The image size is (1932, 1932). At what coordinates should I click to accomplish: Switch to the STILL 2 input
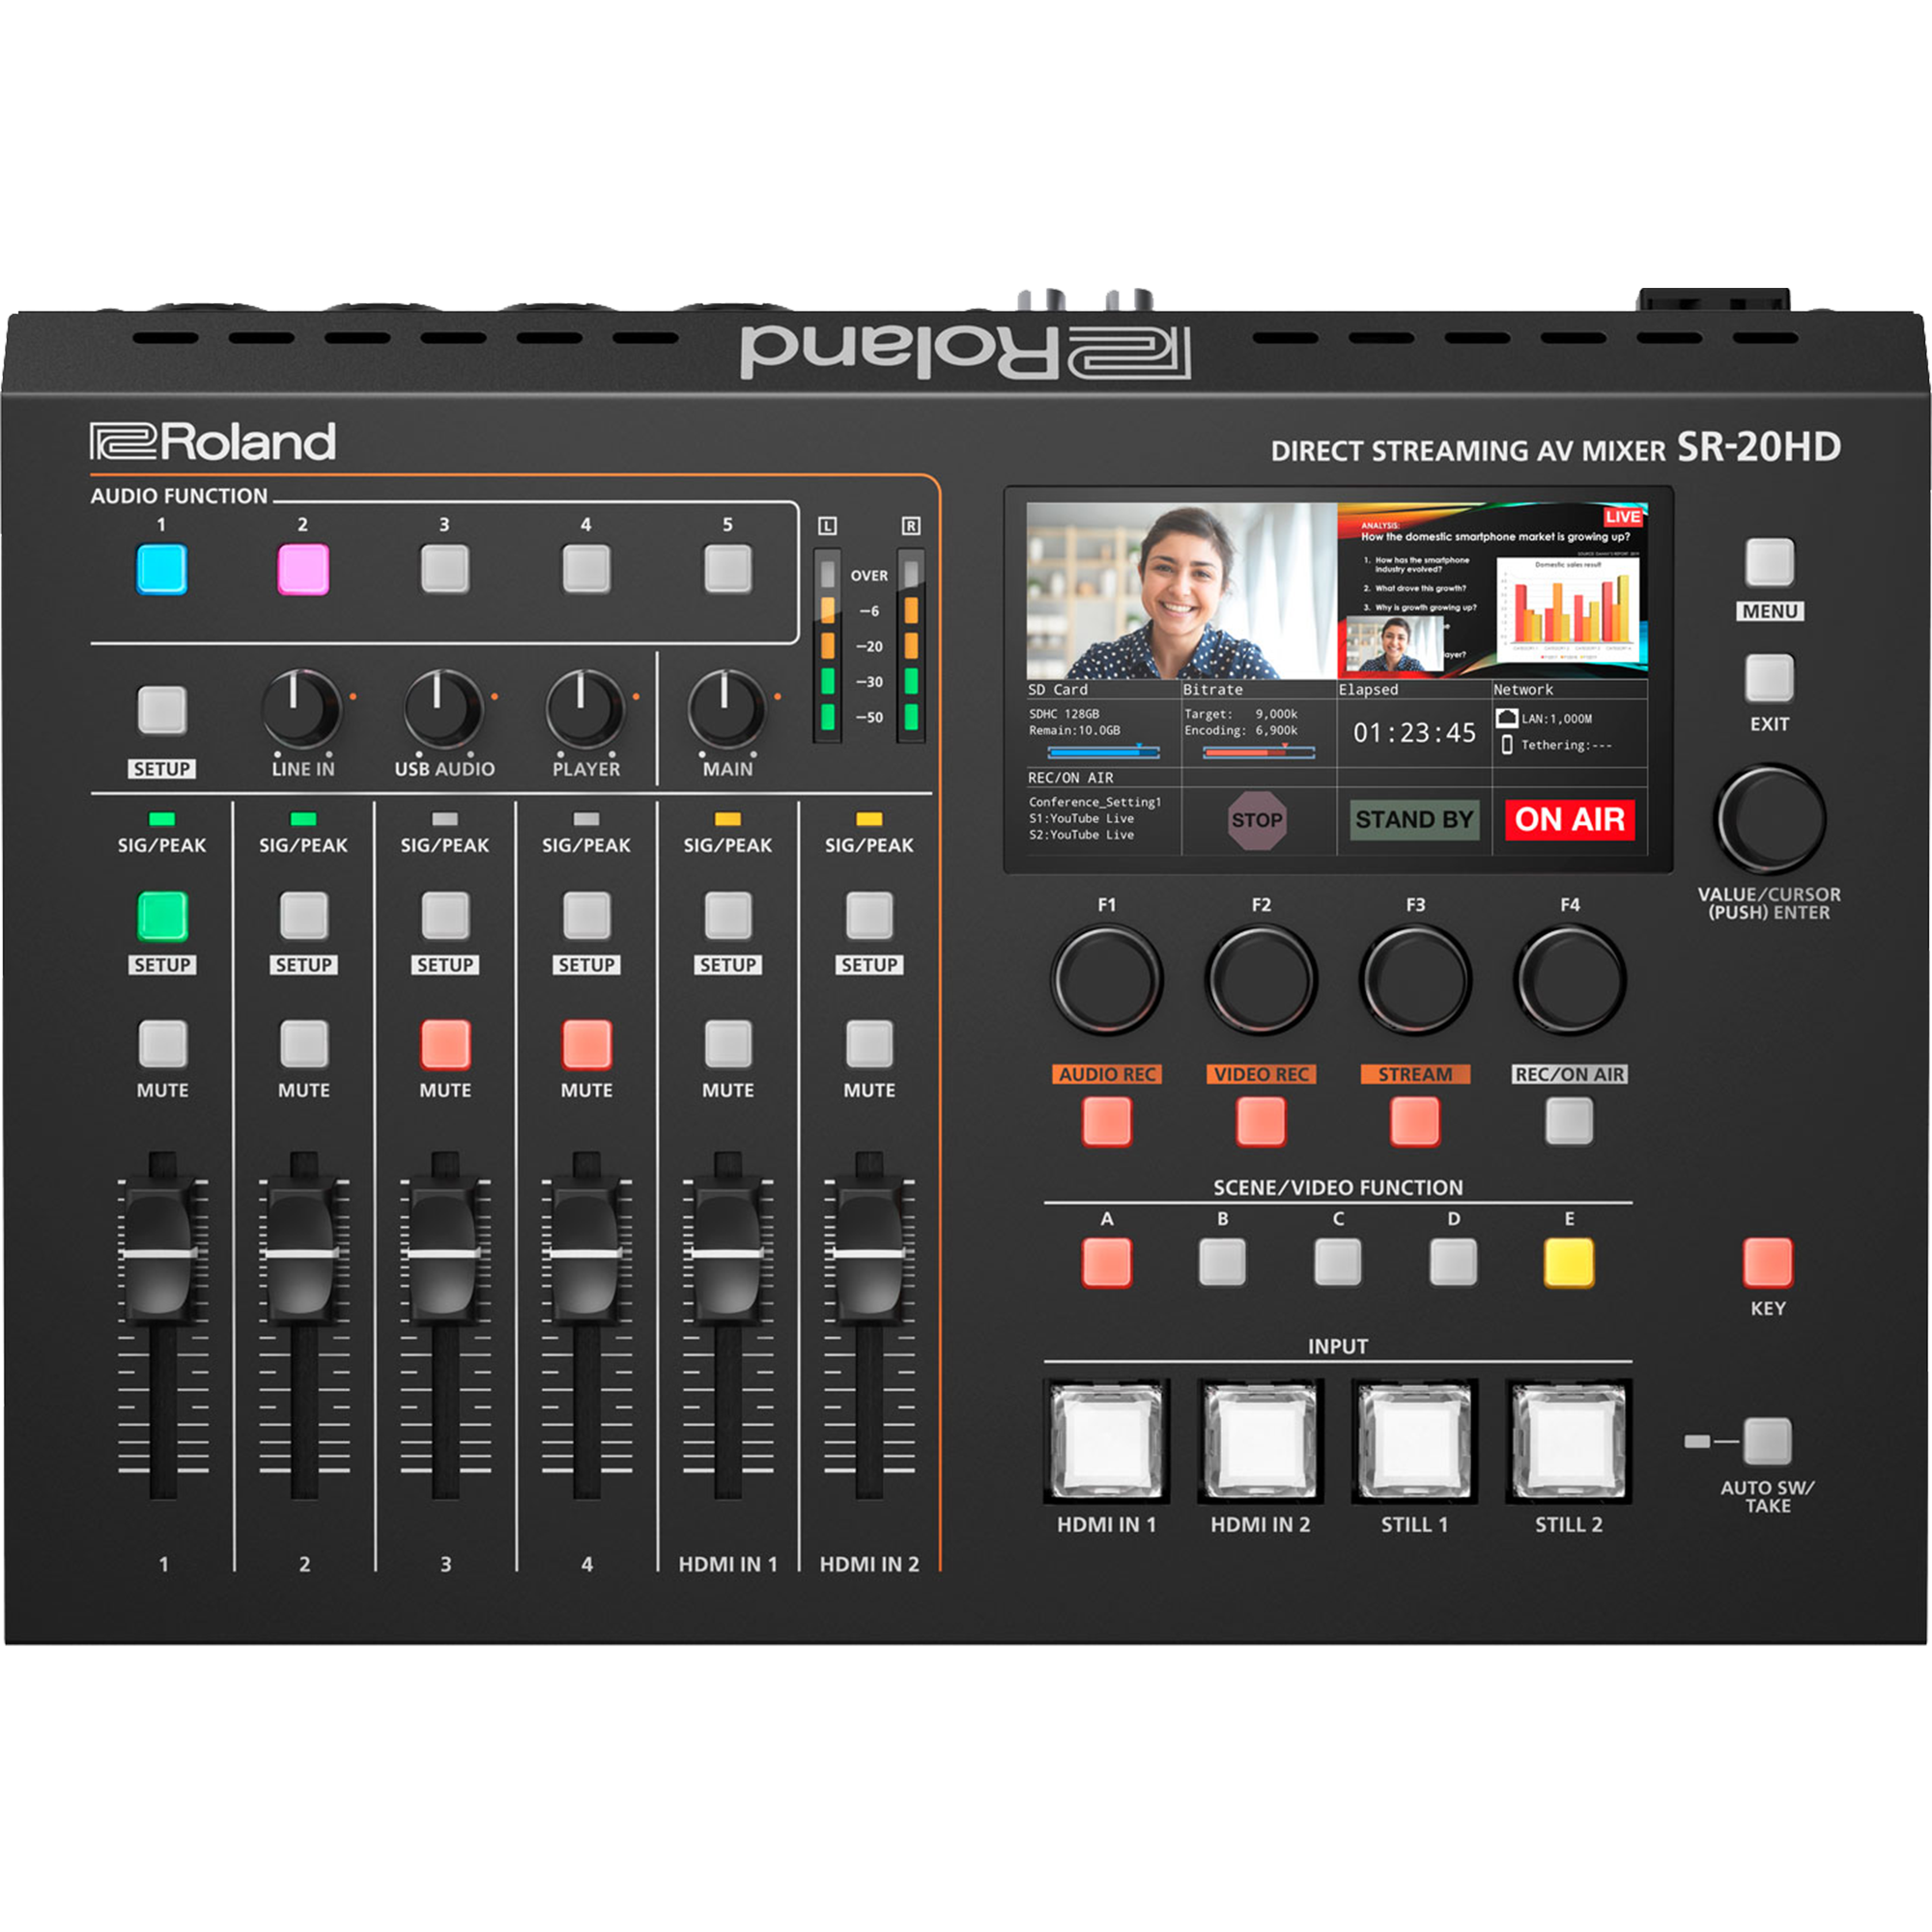[x=1569, y=1441]
